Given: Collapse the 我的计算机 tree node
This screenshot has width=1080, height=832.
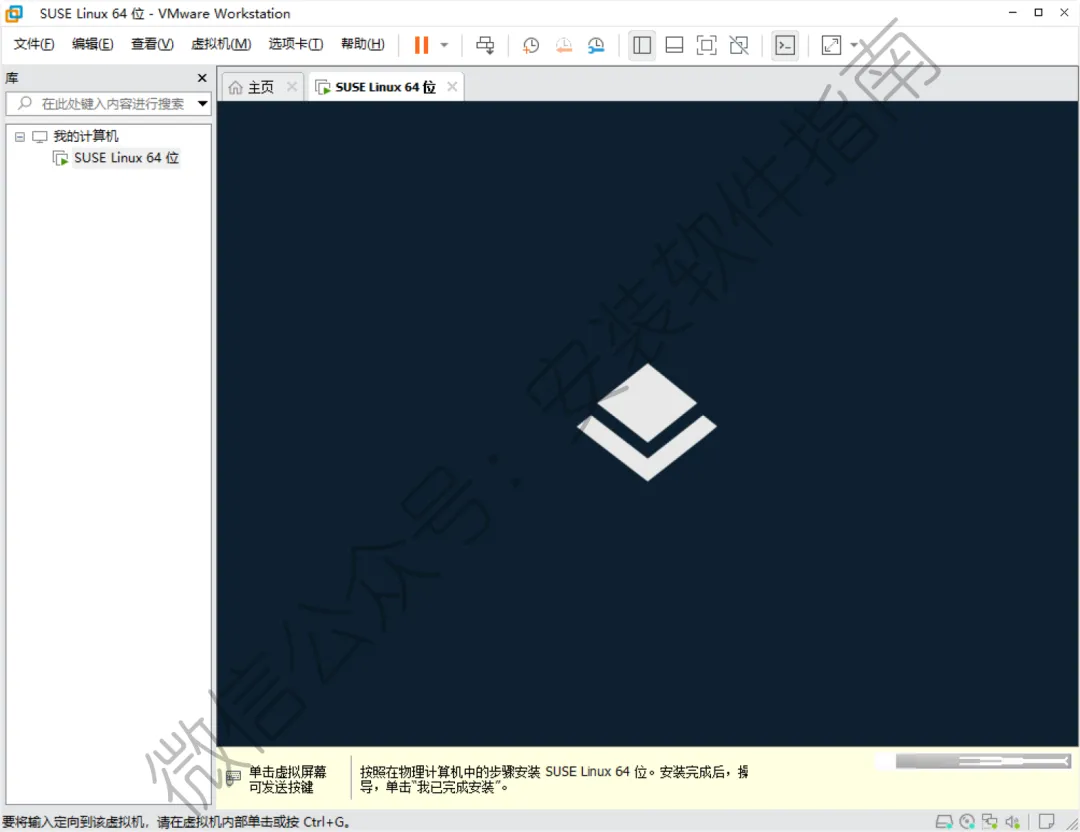Looking at the screenshot, I should [20, 137].
